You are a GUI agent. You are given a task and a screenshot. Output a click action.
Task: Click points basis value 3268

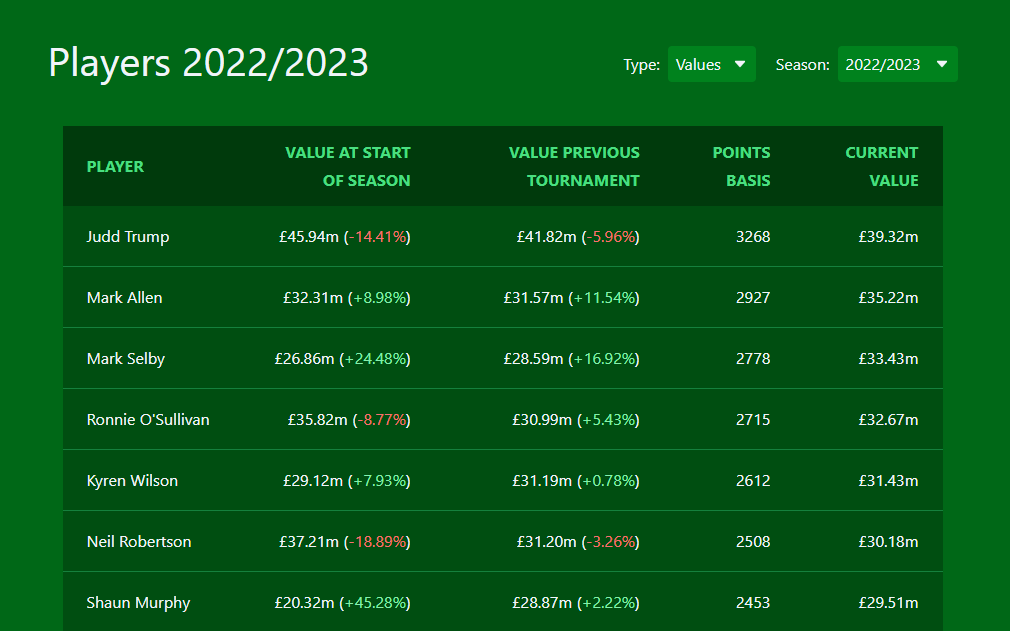753,237
